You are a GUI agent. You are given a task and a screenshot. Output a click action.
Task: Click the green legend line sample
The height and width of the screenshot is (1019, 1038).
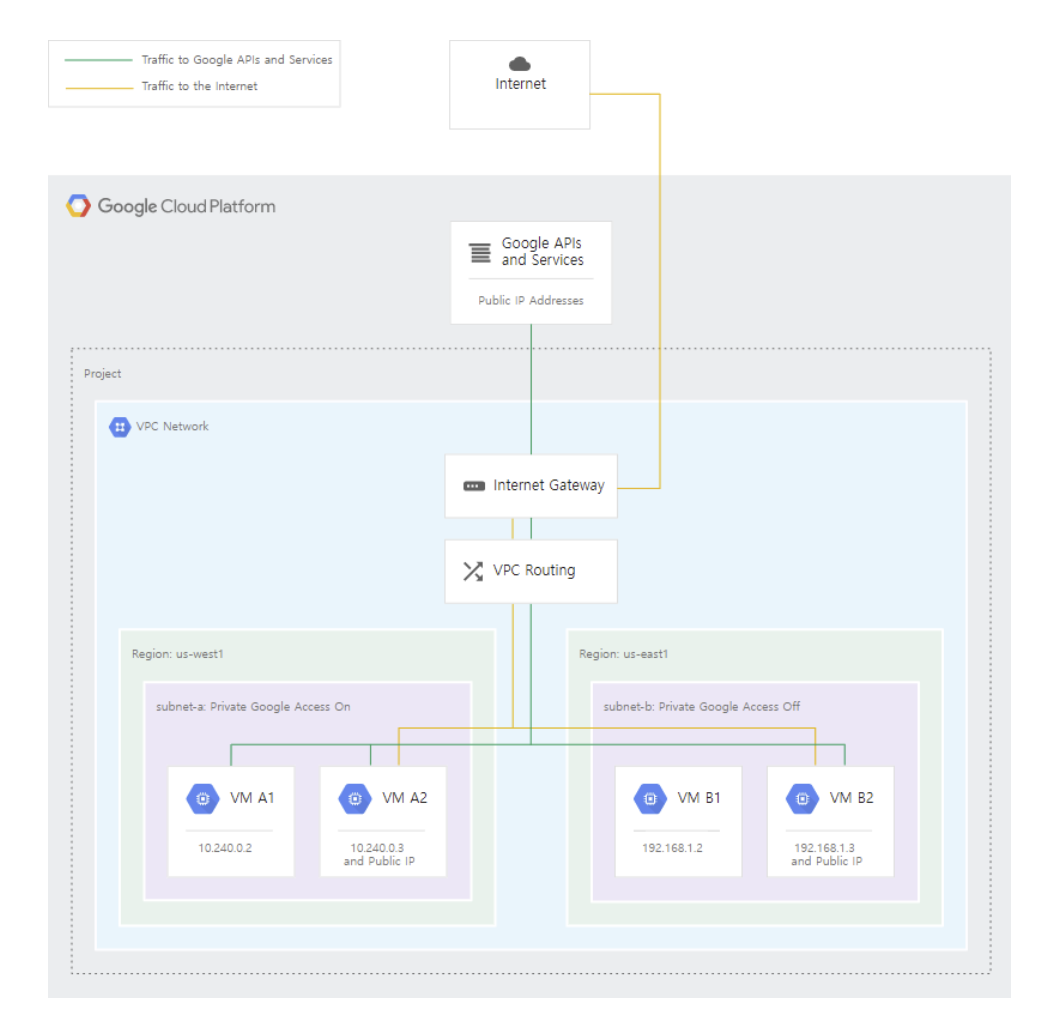tap(99, 60)
